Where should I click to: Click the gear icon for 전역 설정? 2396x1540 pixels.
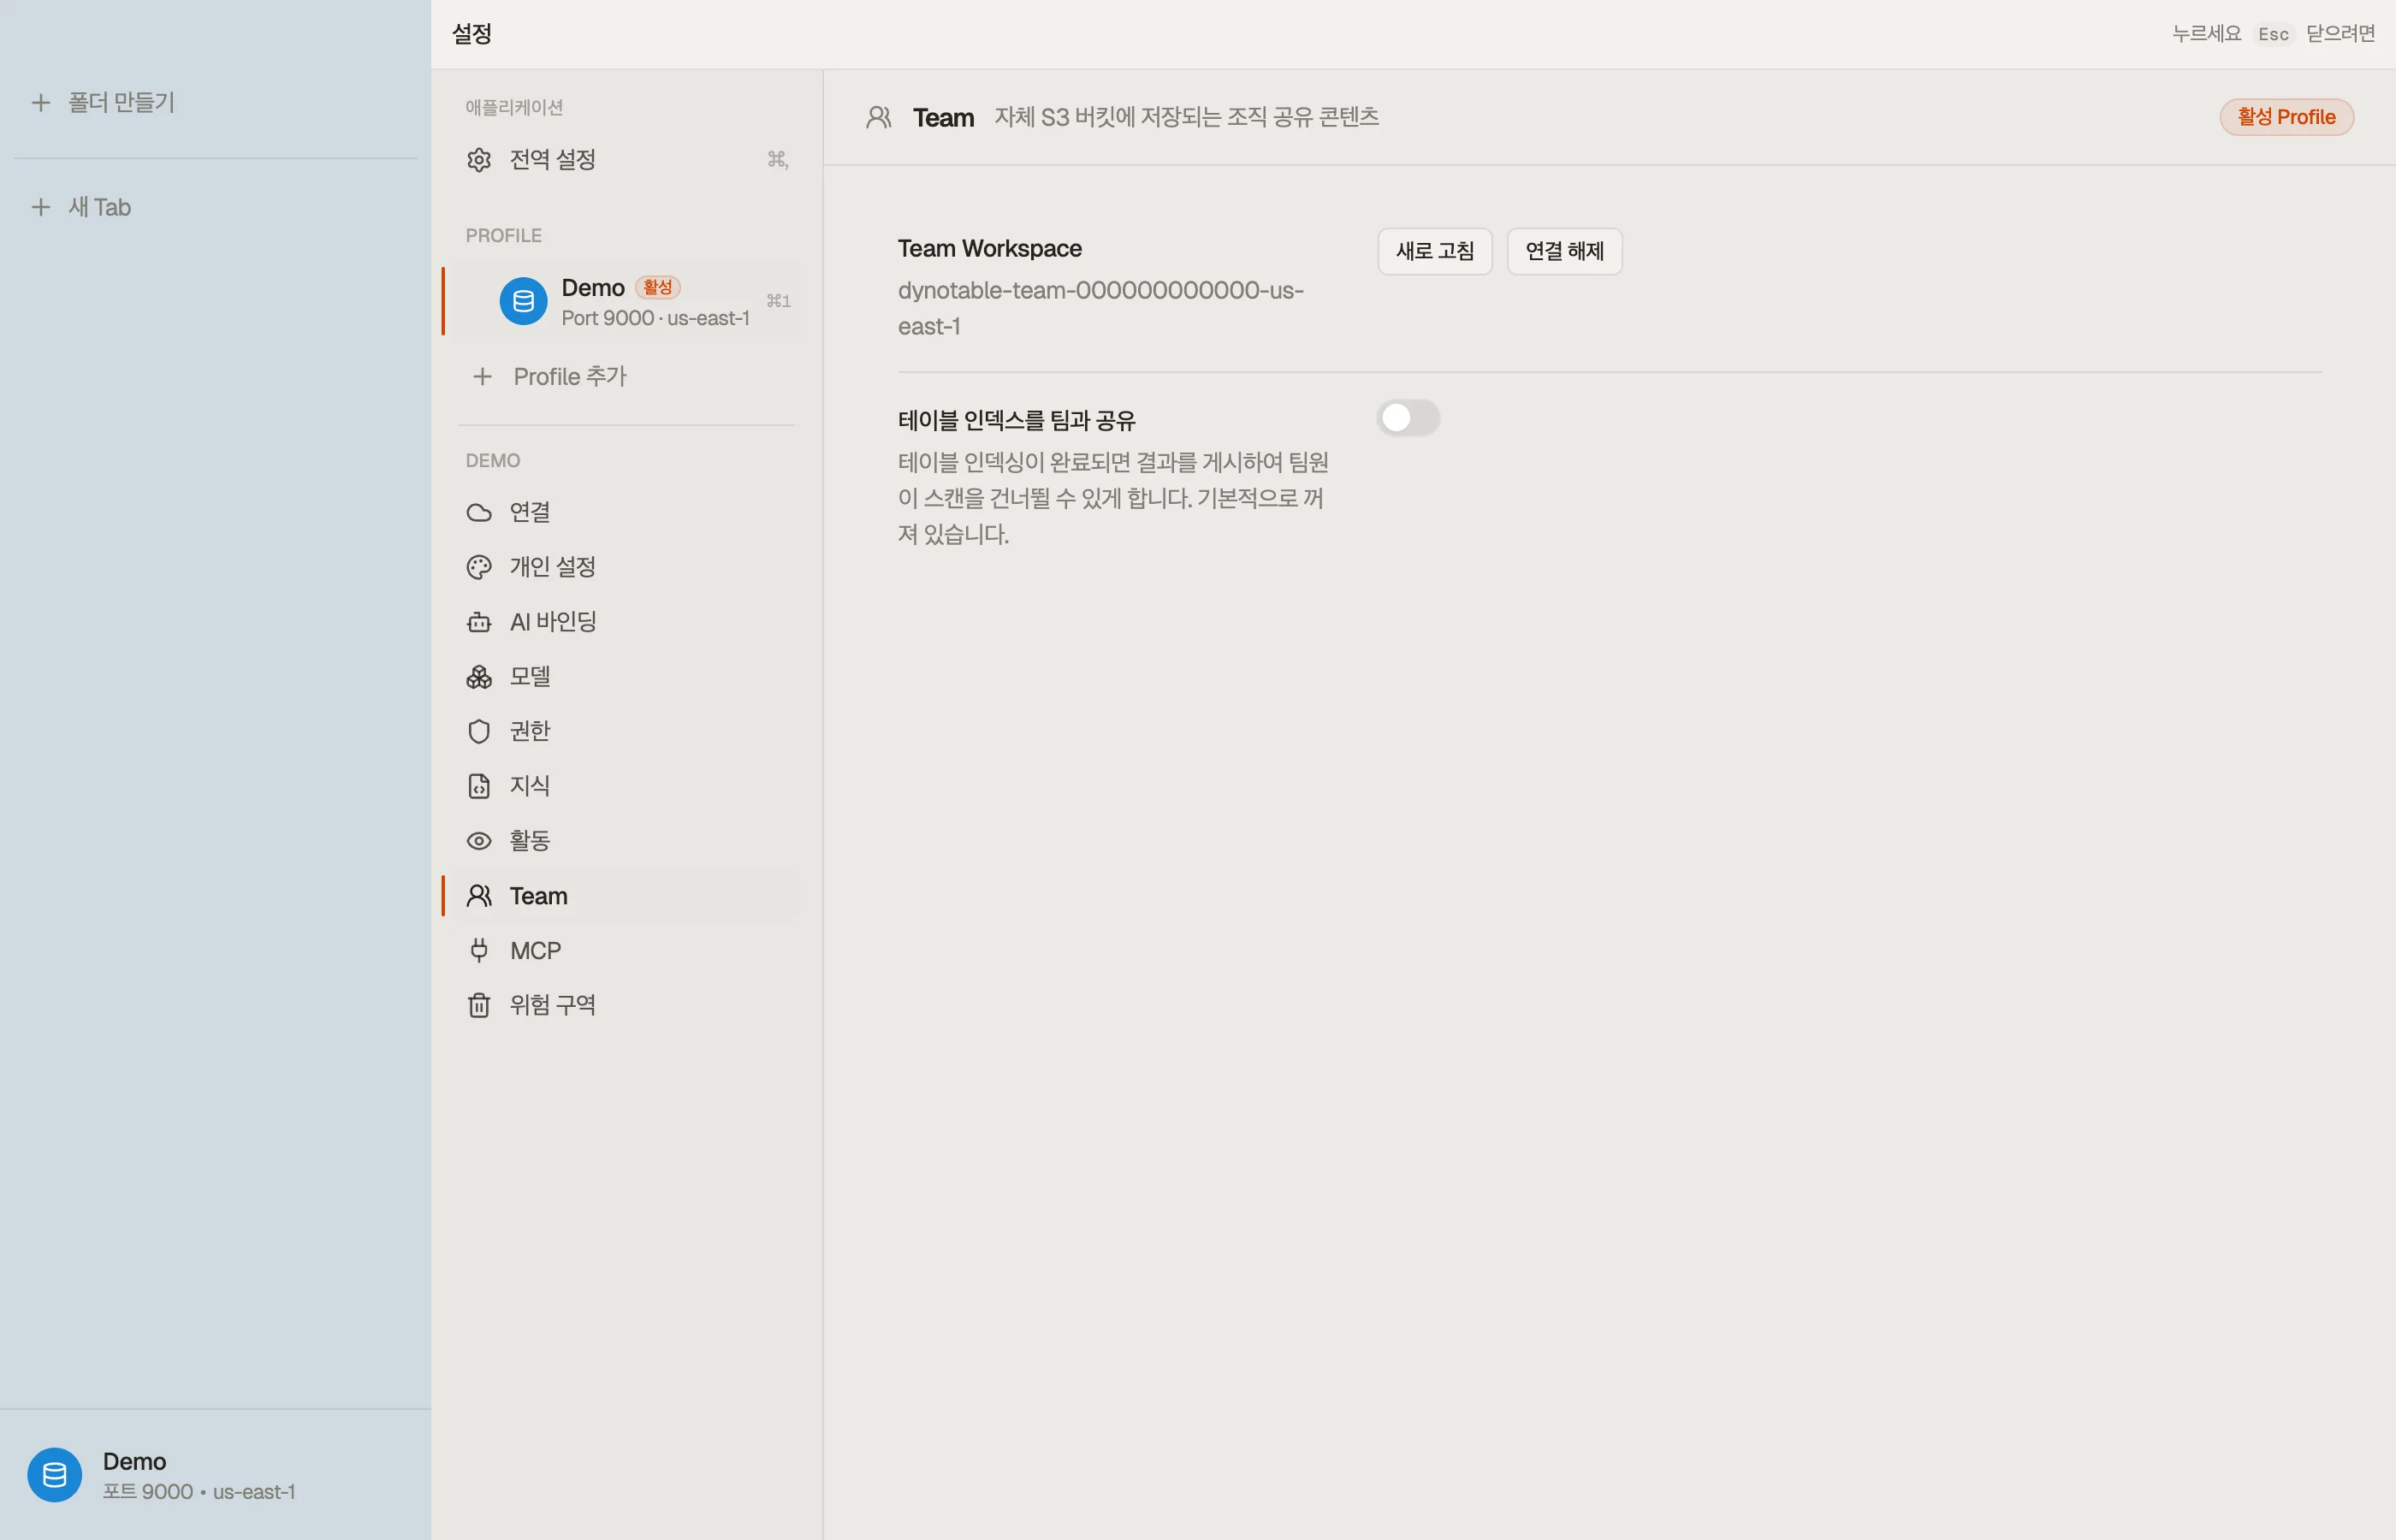coord(479,160)
